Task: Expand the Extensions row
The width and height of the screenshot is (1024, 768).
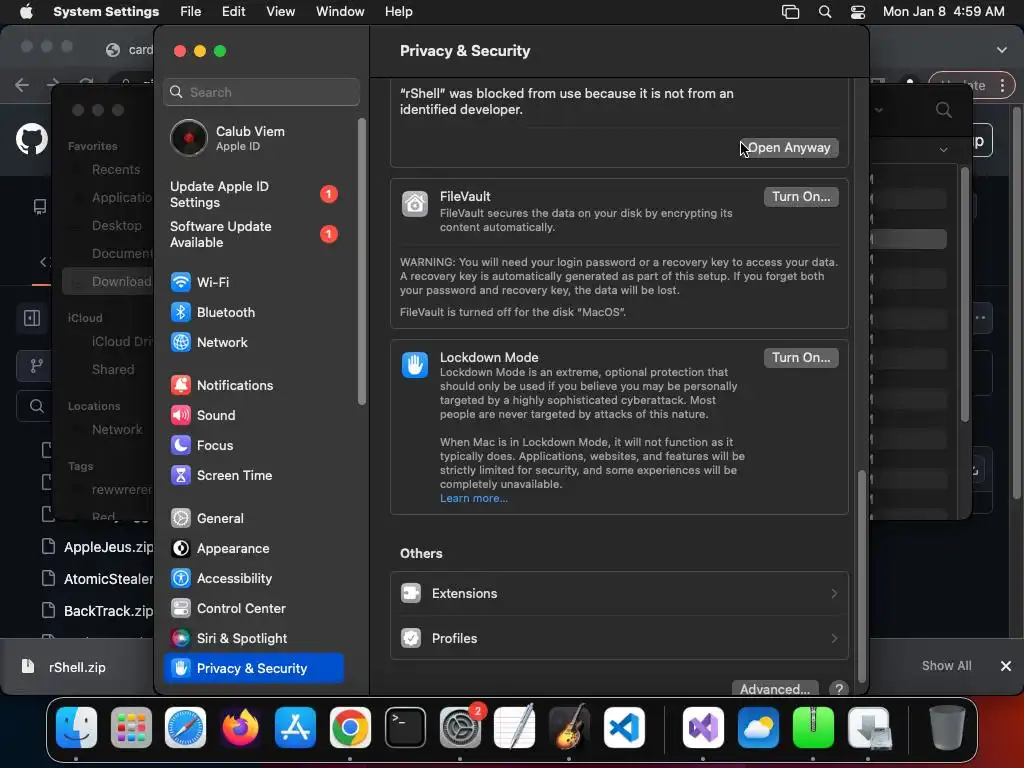Action: 619,594
